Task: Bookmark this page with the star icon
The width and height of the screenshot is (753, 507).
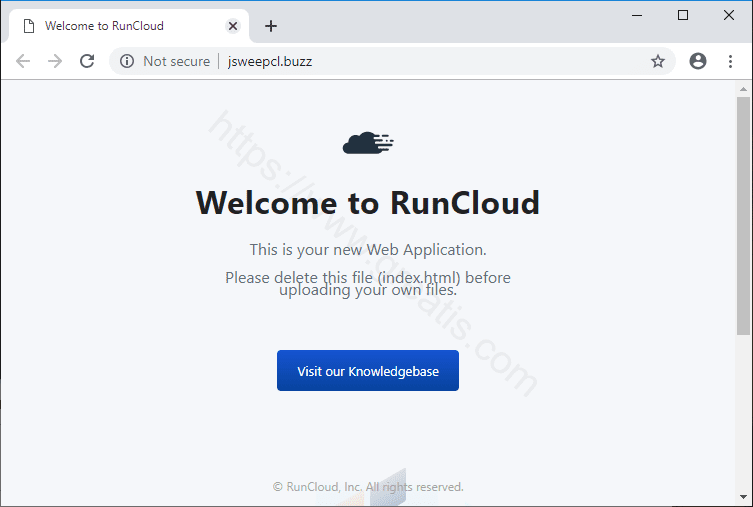Action: point(658,61)
